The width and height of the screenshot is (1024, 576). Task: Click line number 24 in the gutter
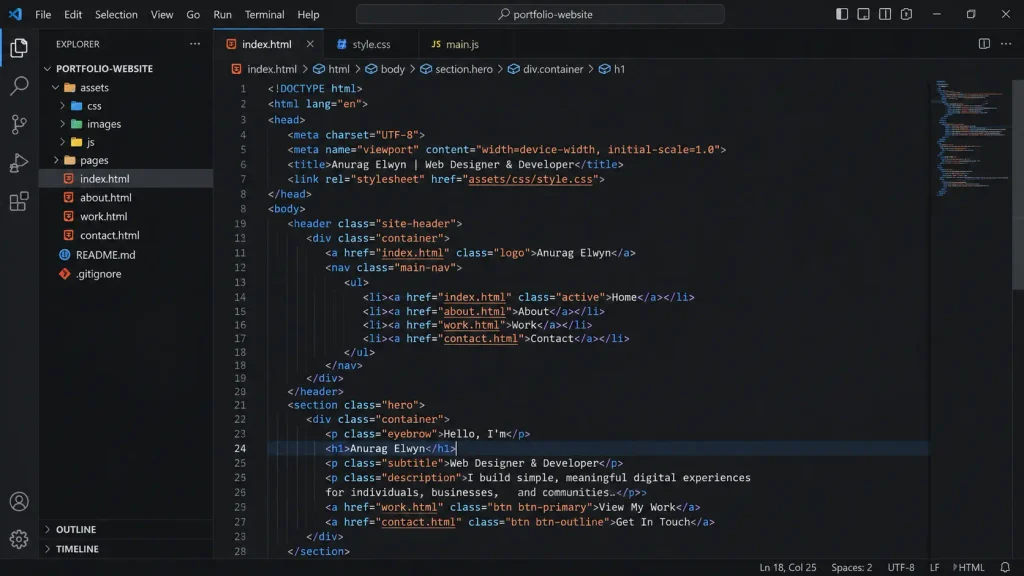(240, 448)
